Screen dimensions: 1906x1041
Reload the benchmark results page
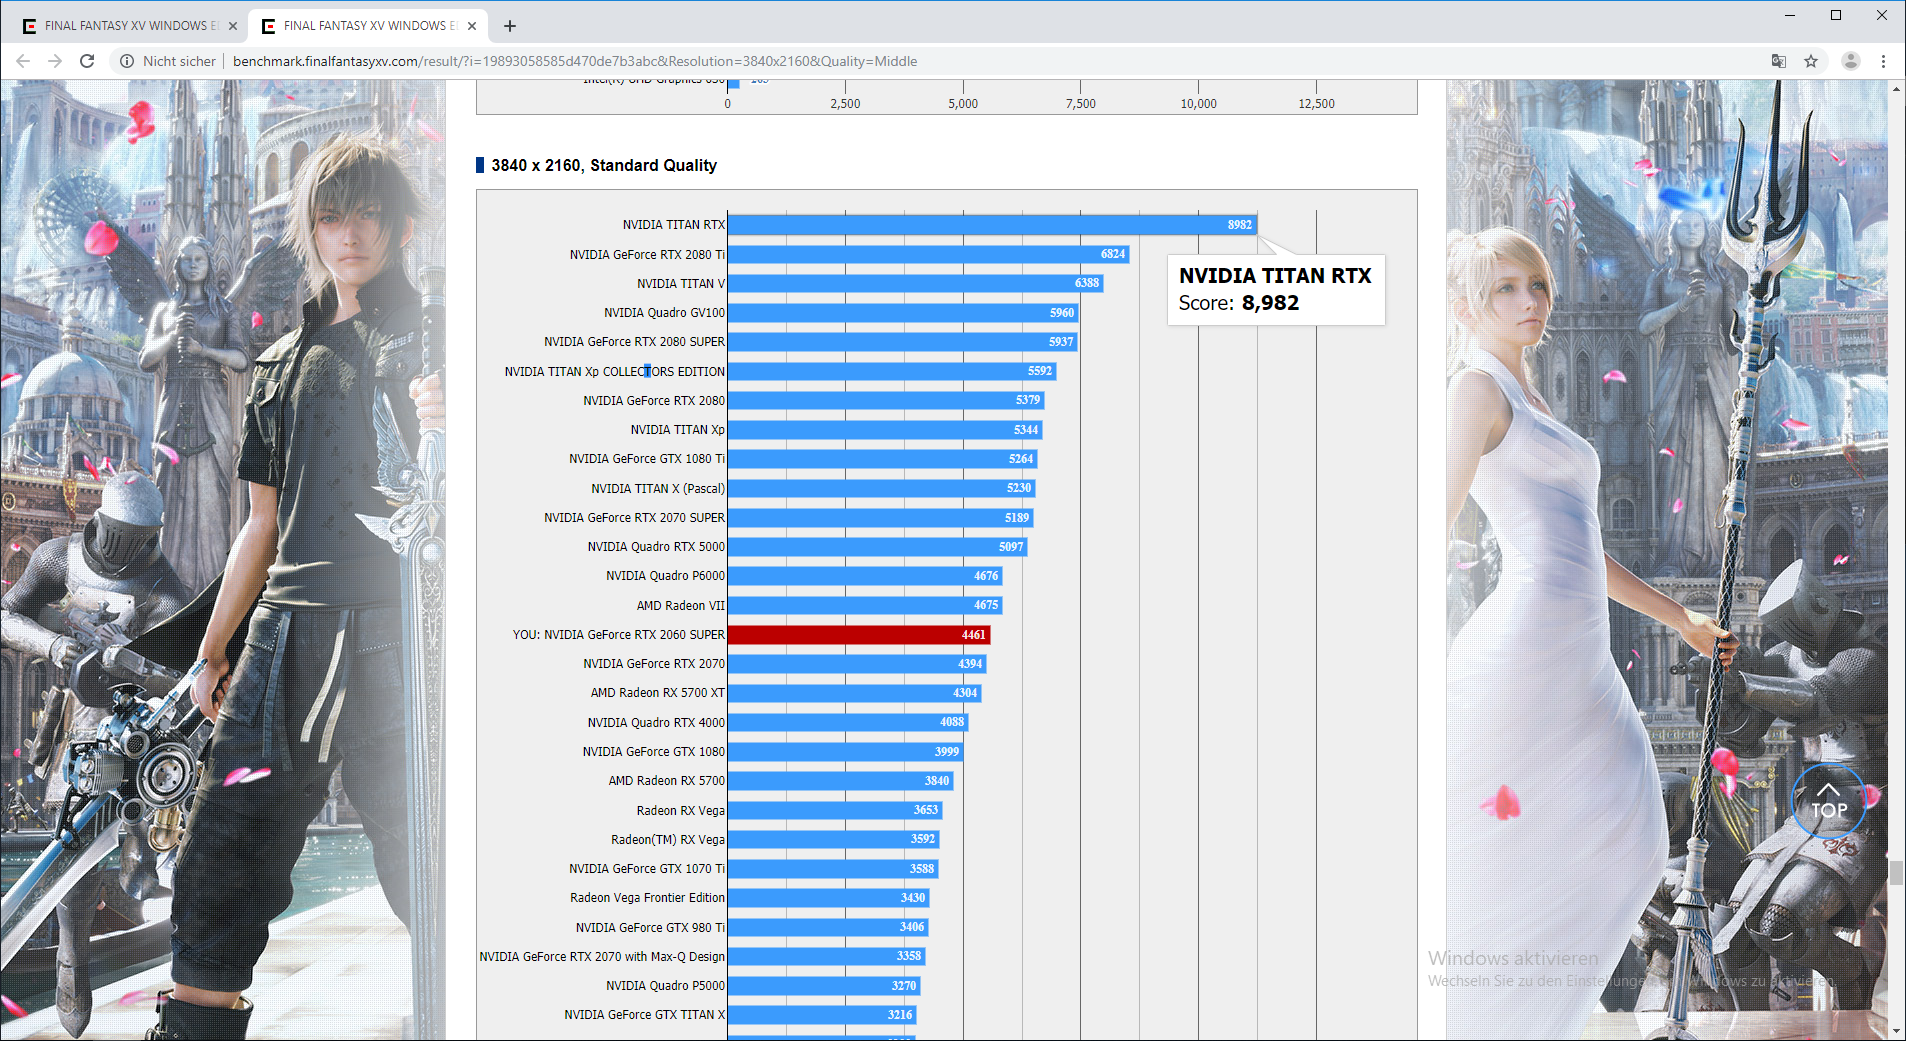point(87,61)
